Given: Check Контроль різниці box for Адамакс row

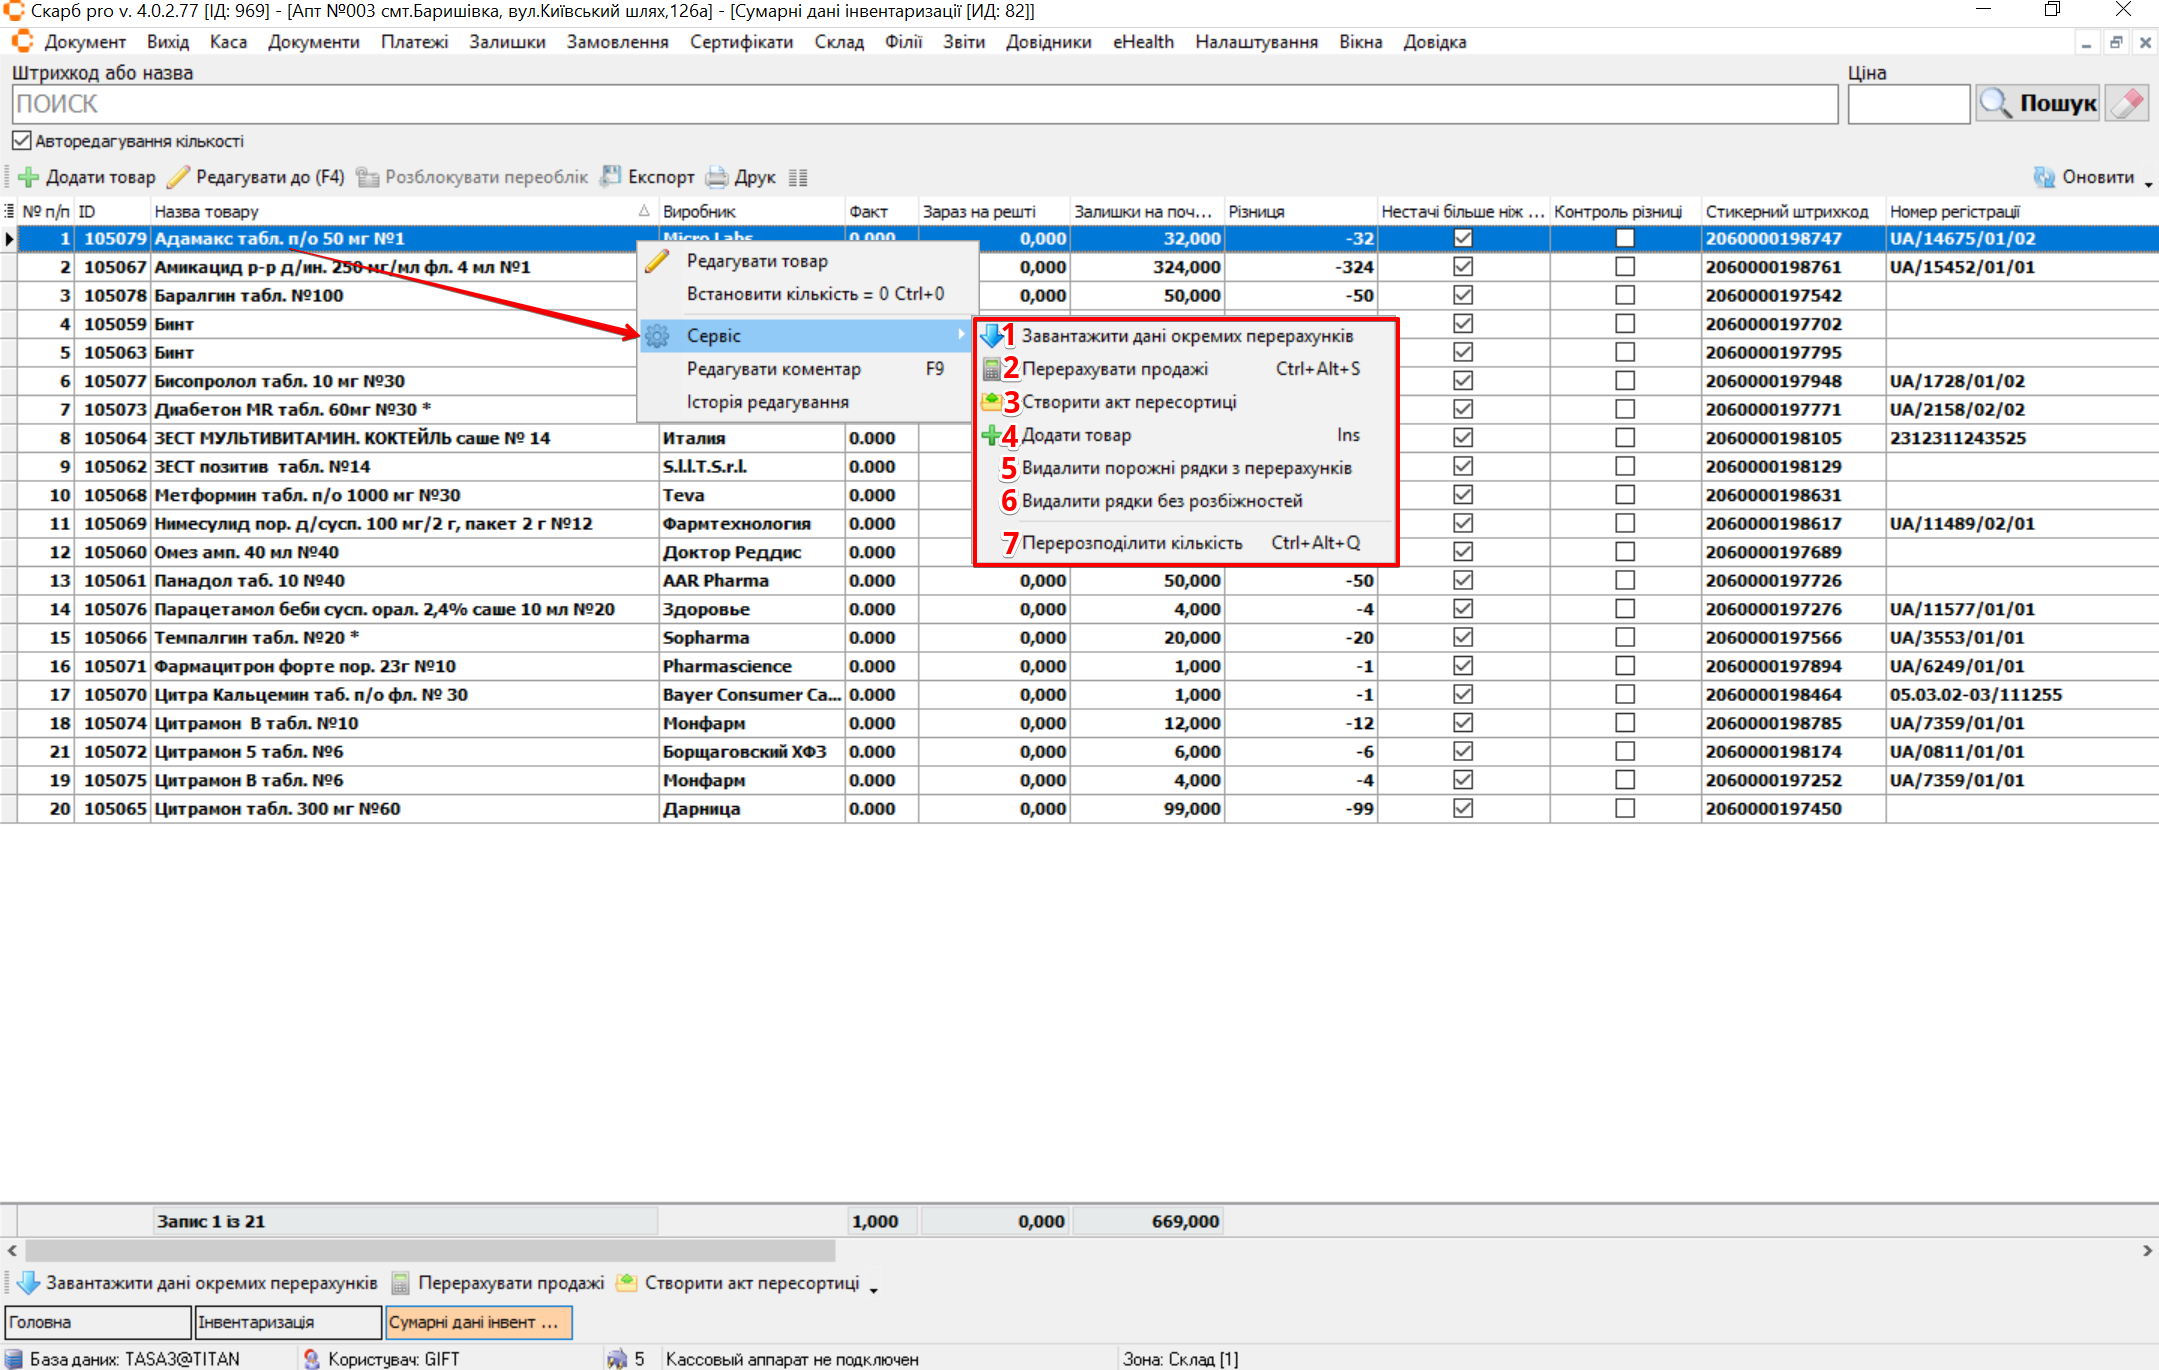Looking at the screenshot, I should point(1625,238).
